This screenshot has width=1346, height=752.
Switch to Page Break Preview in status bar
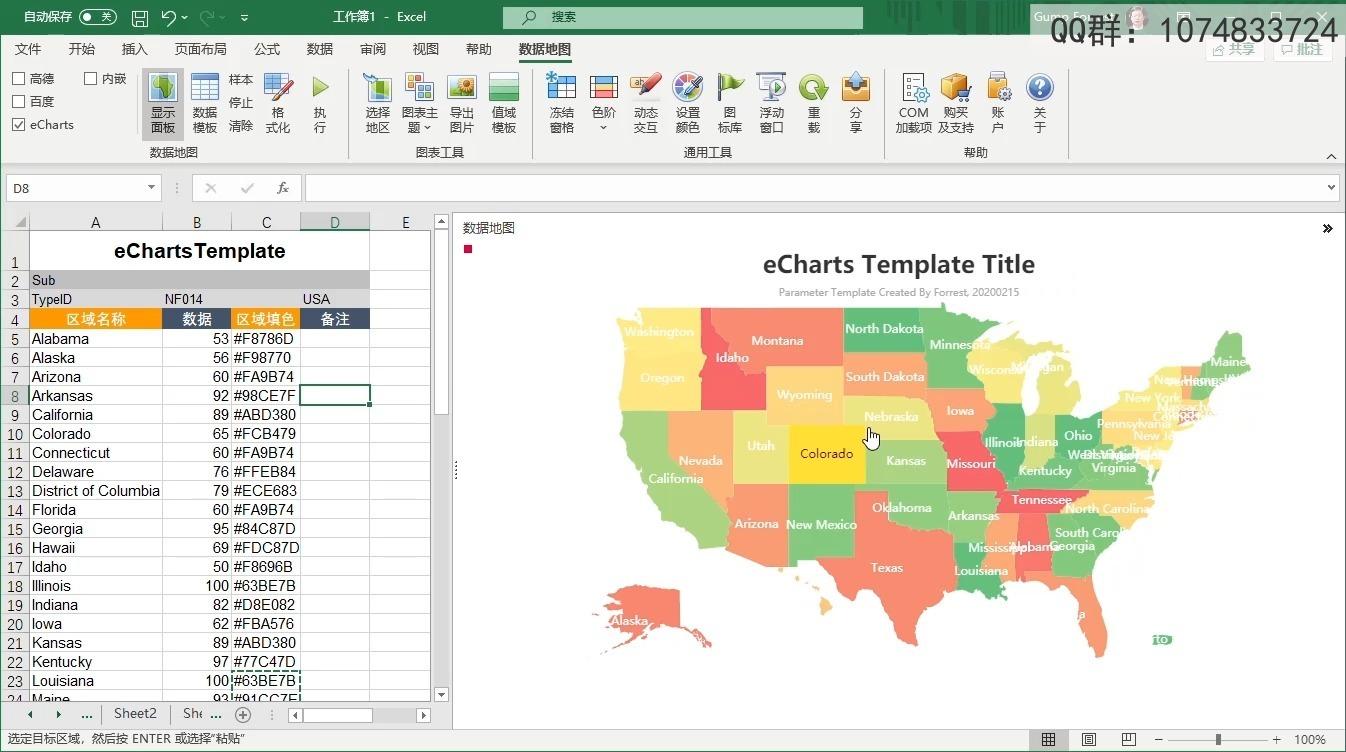(x=1129, y=740)
